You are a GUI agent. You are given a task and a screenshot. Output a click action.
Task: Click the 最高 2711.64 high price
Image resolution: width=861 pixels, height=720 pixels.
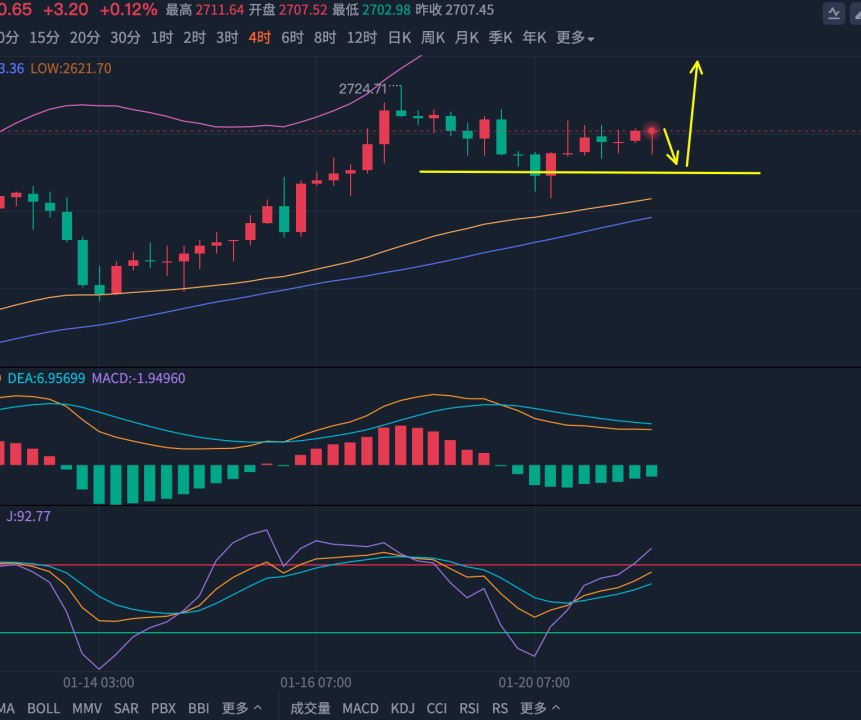[205, 10]
